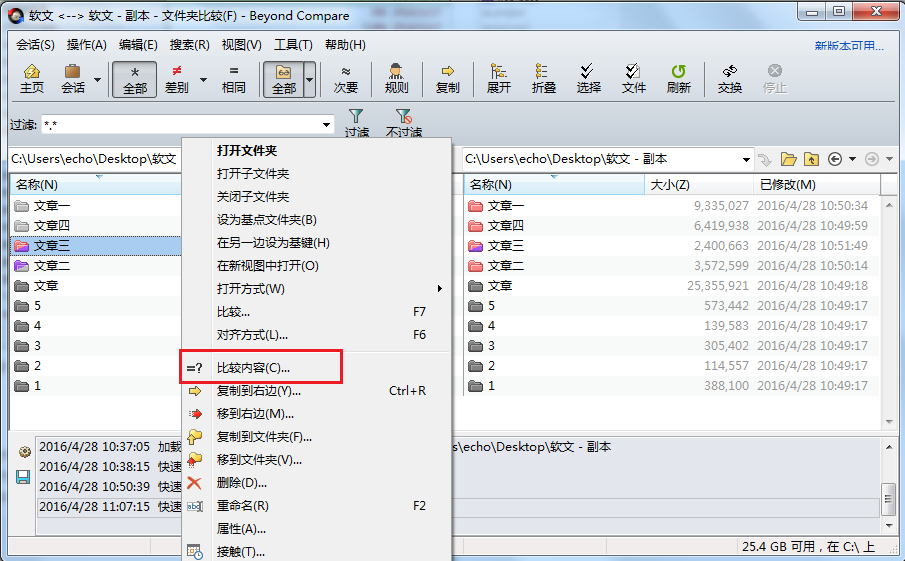
Task: Expand the right folder path dropdown
Action: click(746, 159)
